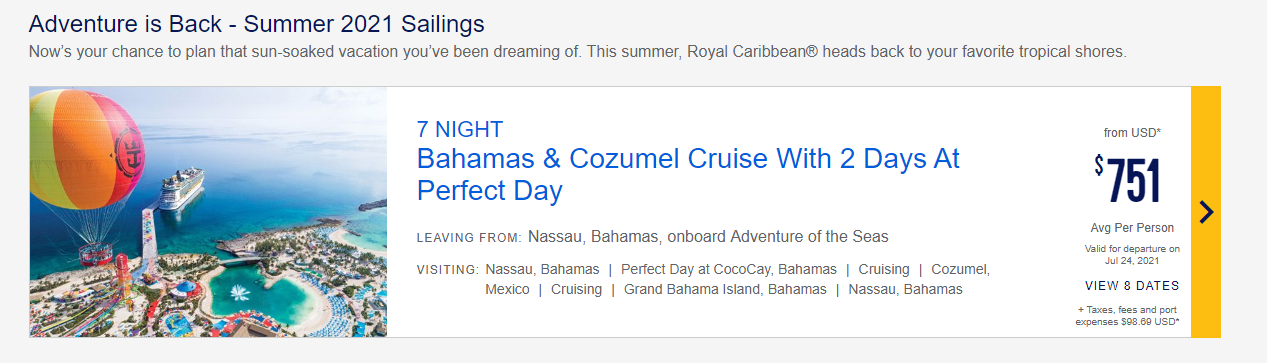1267x363 pixels.
Task: Select the Perfect Day at CocoCay, Bahamas port
Action: click(727, 269)
